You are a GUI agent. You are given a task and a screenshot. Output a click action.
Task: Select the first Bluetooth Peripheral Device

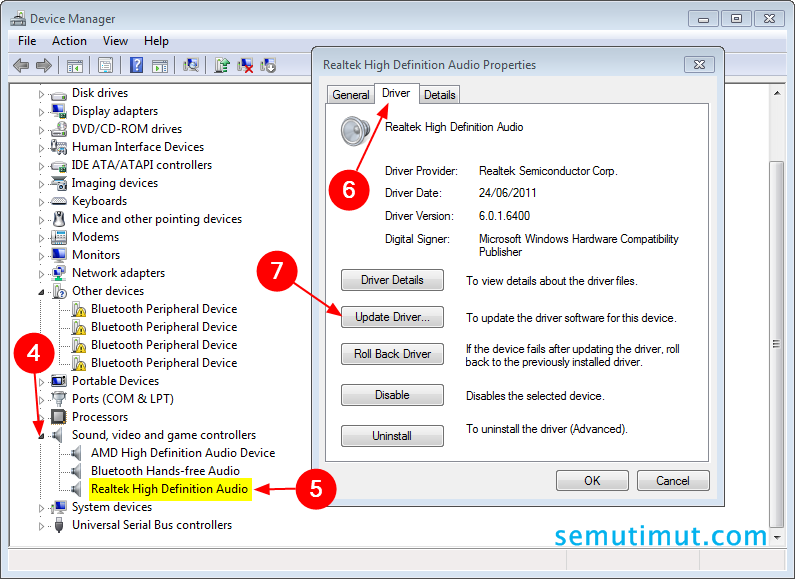pos(164,309)
